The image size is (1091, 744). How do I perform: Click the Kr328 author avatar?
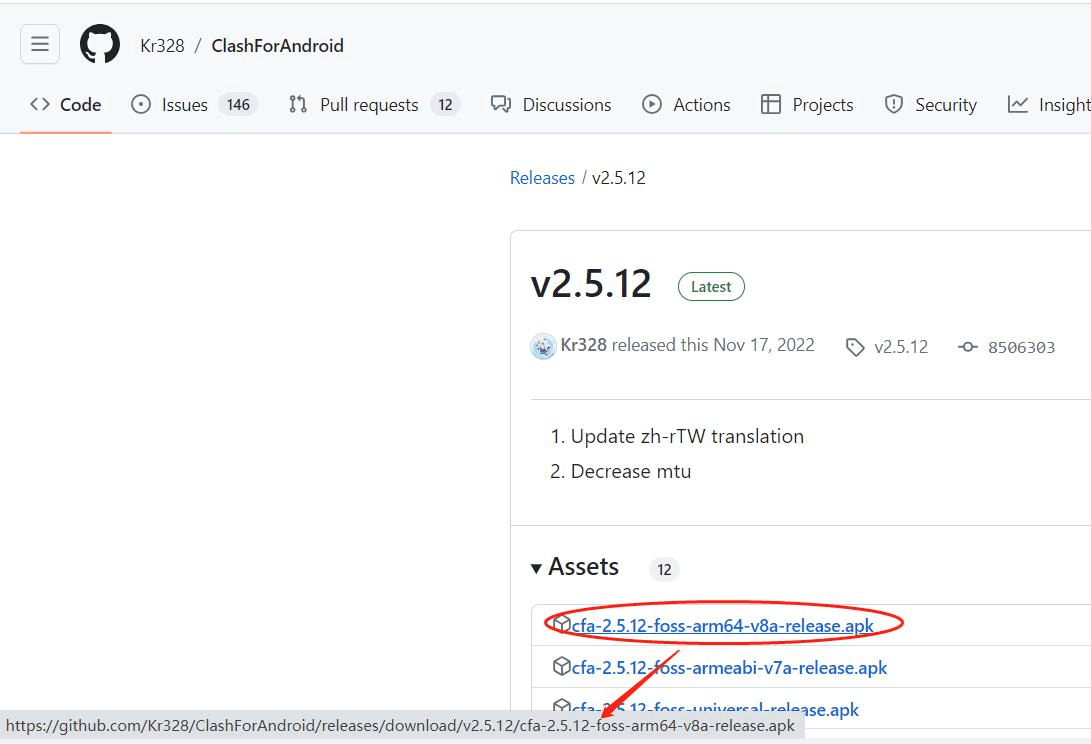coord(543,346)
